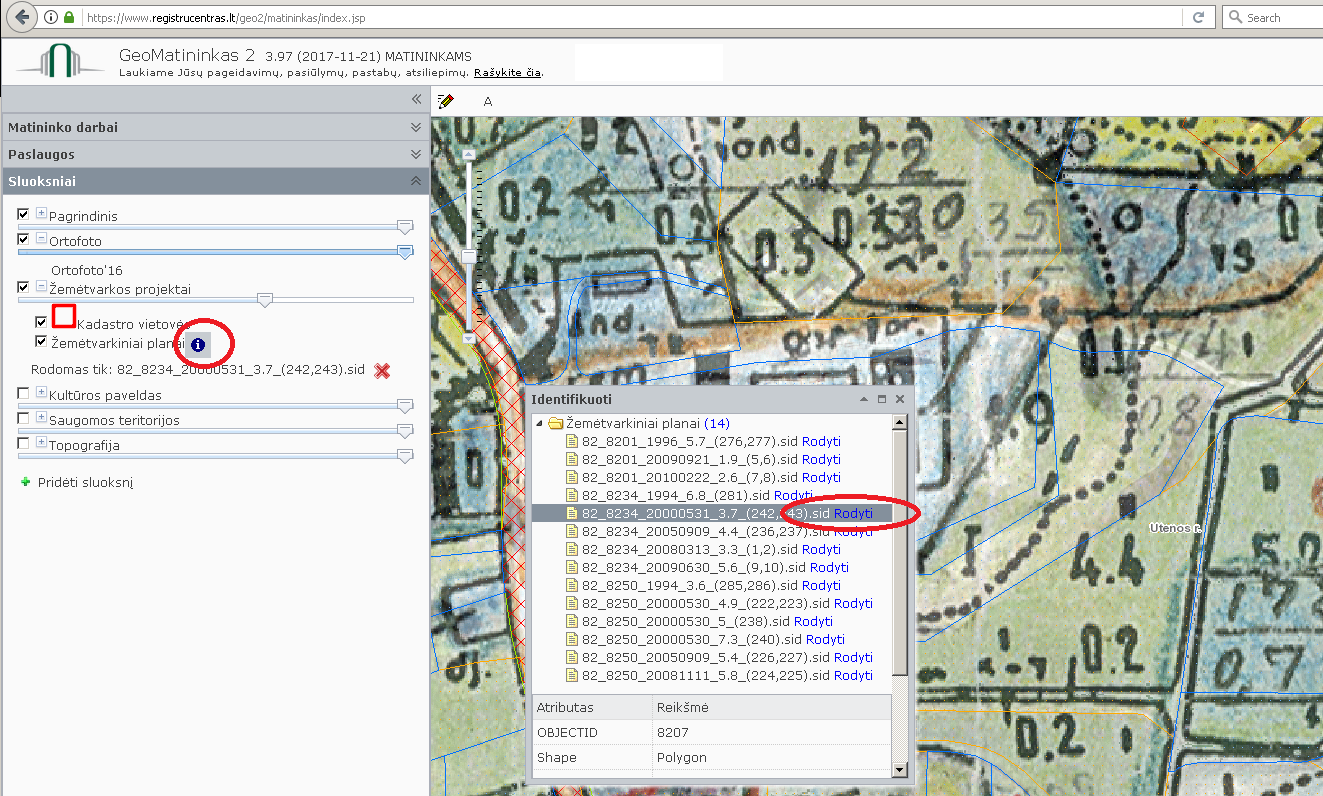Adjust the Žemėtvarkos projektai opacity slider handle
Viewport: 1323px width, 796px height.
pyautogui.click(x=264, y=299)
